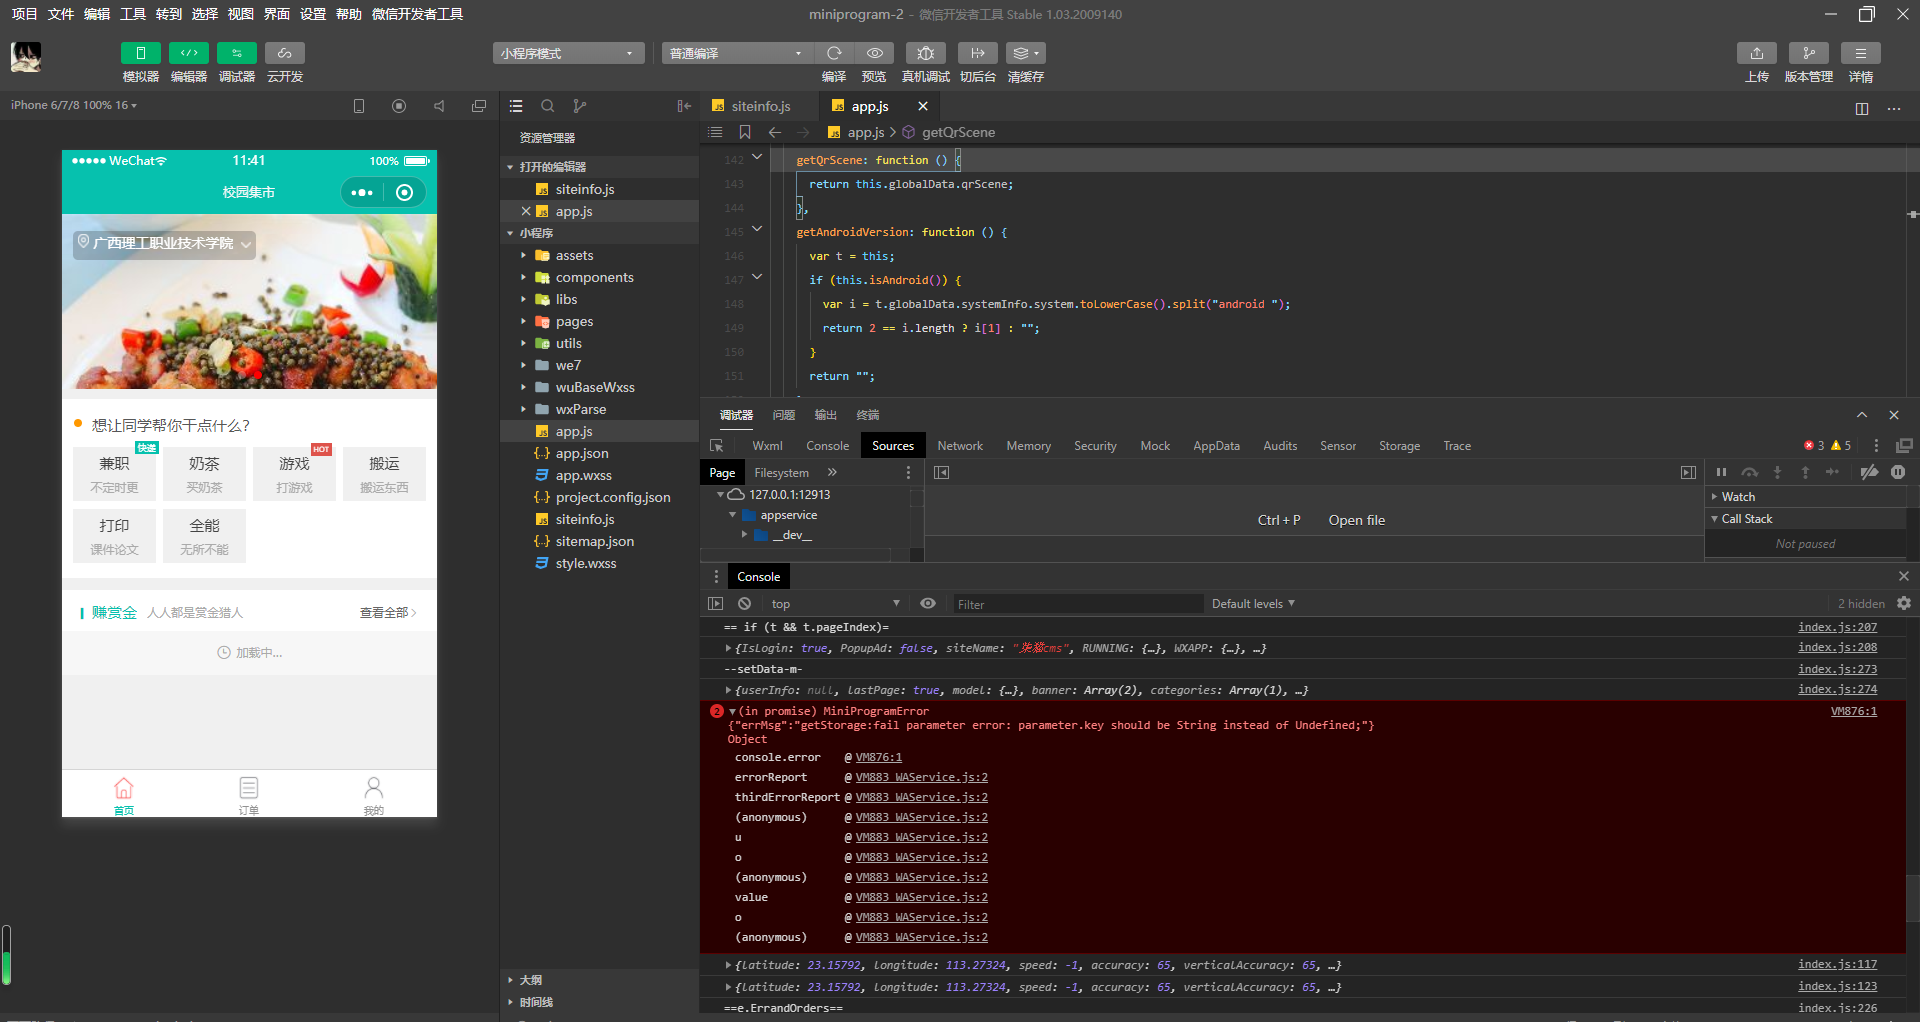This screenshot has height=1022, width=1920.
Task: Pause script execution button
Action: tap(1721, 472)
